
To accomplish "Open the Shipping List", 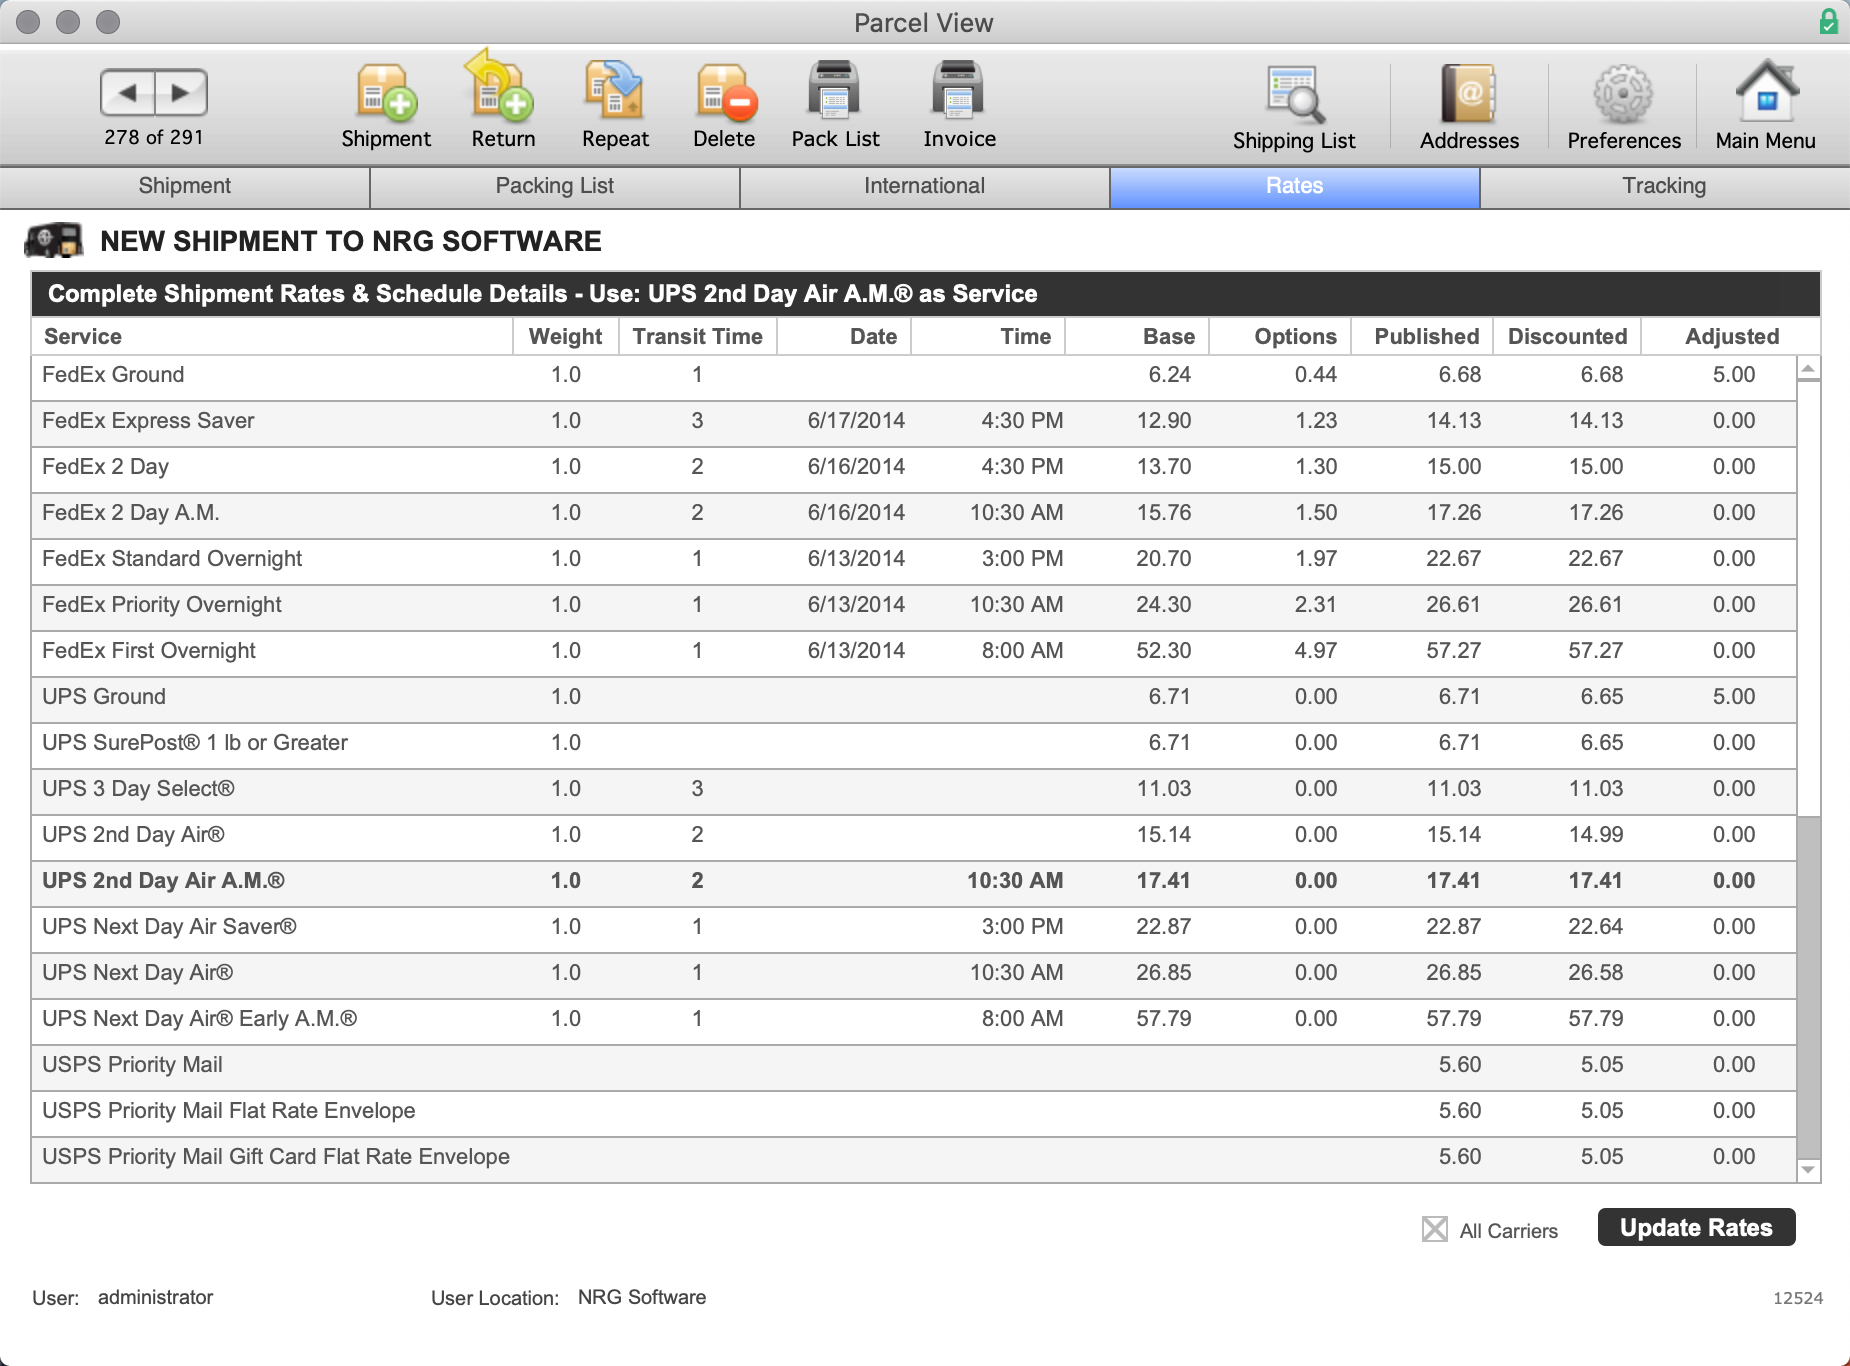I will pyautogui.click(x=1294, y=108).
